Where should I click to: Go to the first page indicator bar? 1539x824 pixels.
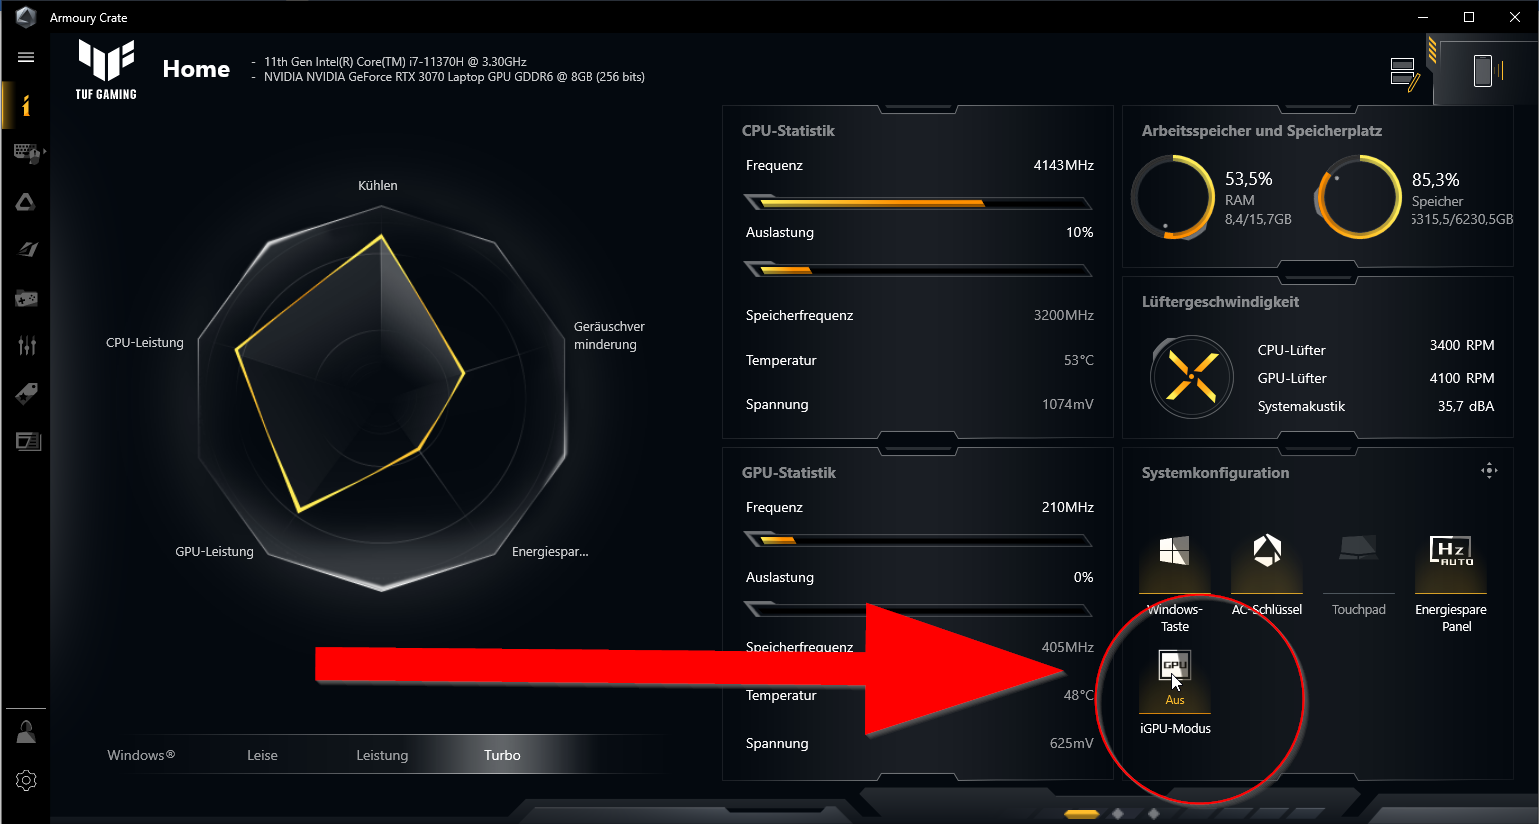[1081, 814]
